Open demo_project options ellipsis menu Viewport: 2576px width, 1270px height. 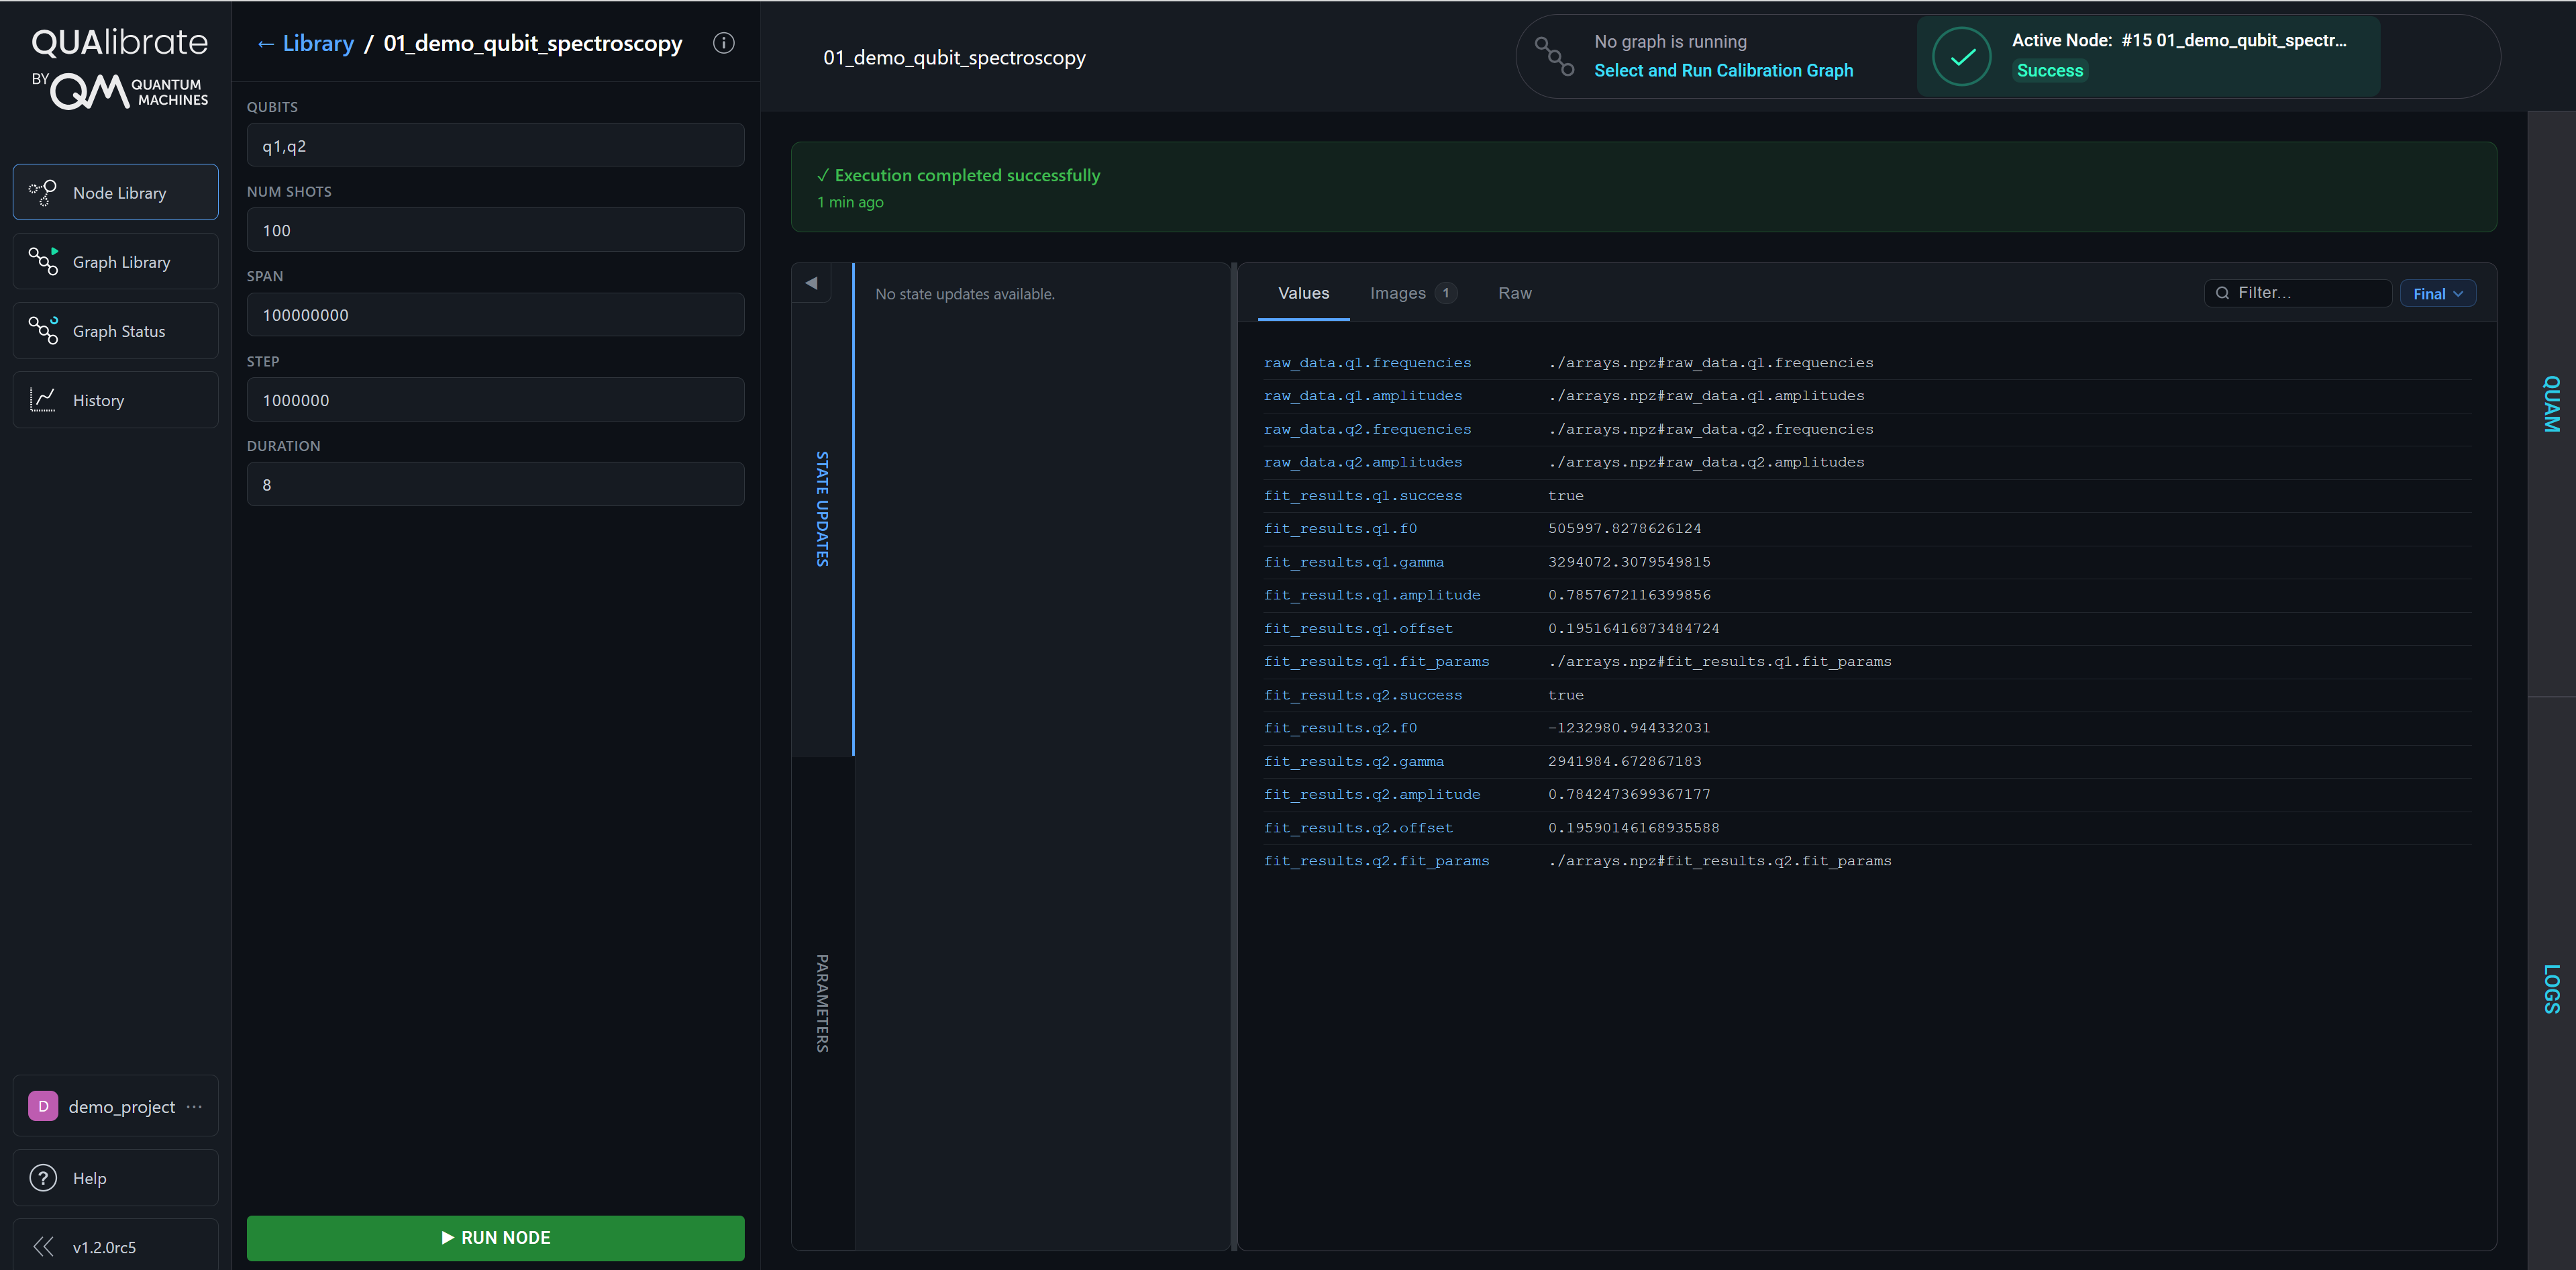coord(194,1106)
